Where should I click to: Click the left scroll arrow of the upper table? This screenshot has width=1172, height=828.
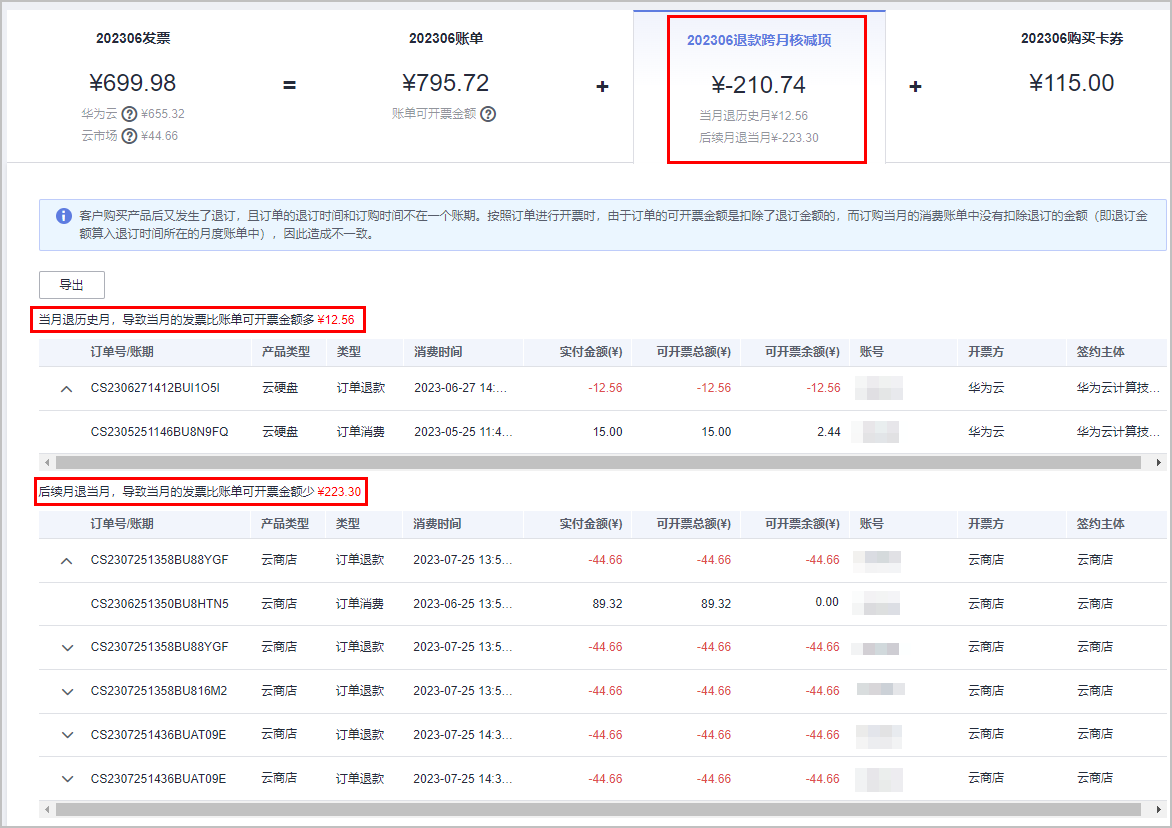(47, 463)
